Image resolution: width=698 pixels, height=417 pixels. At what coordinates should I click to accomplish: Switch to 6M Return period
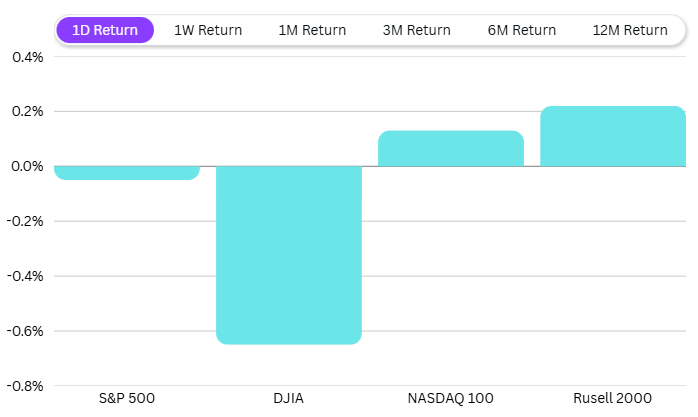pos(521,30)
